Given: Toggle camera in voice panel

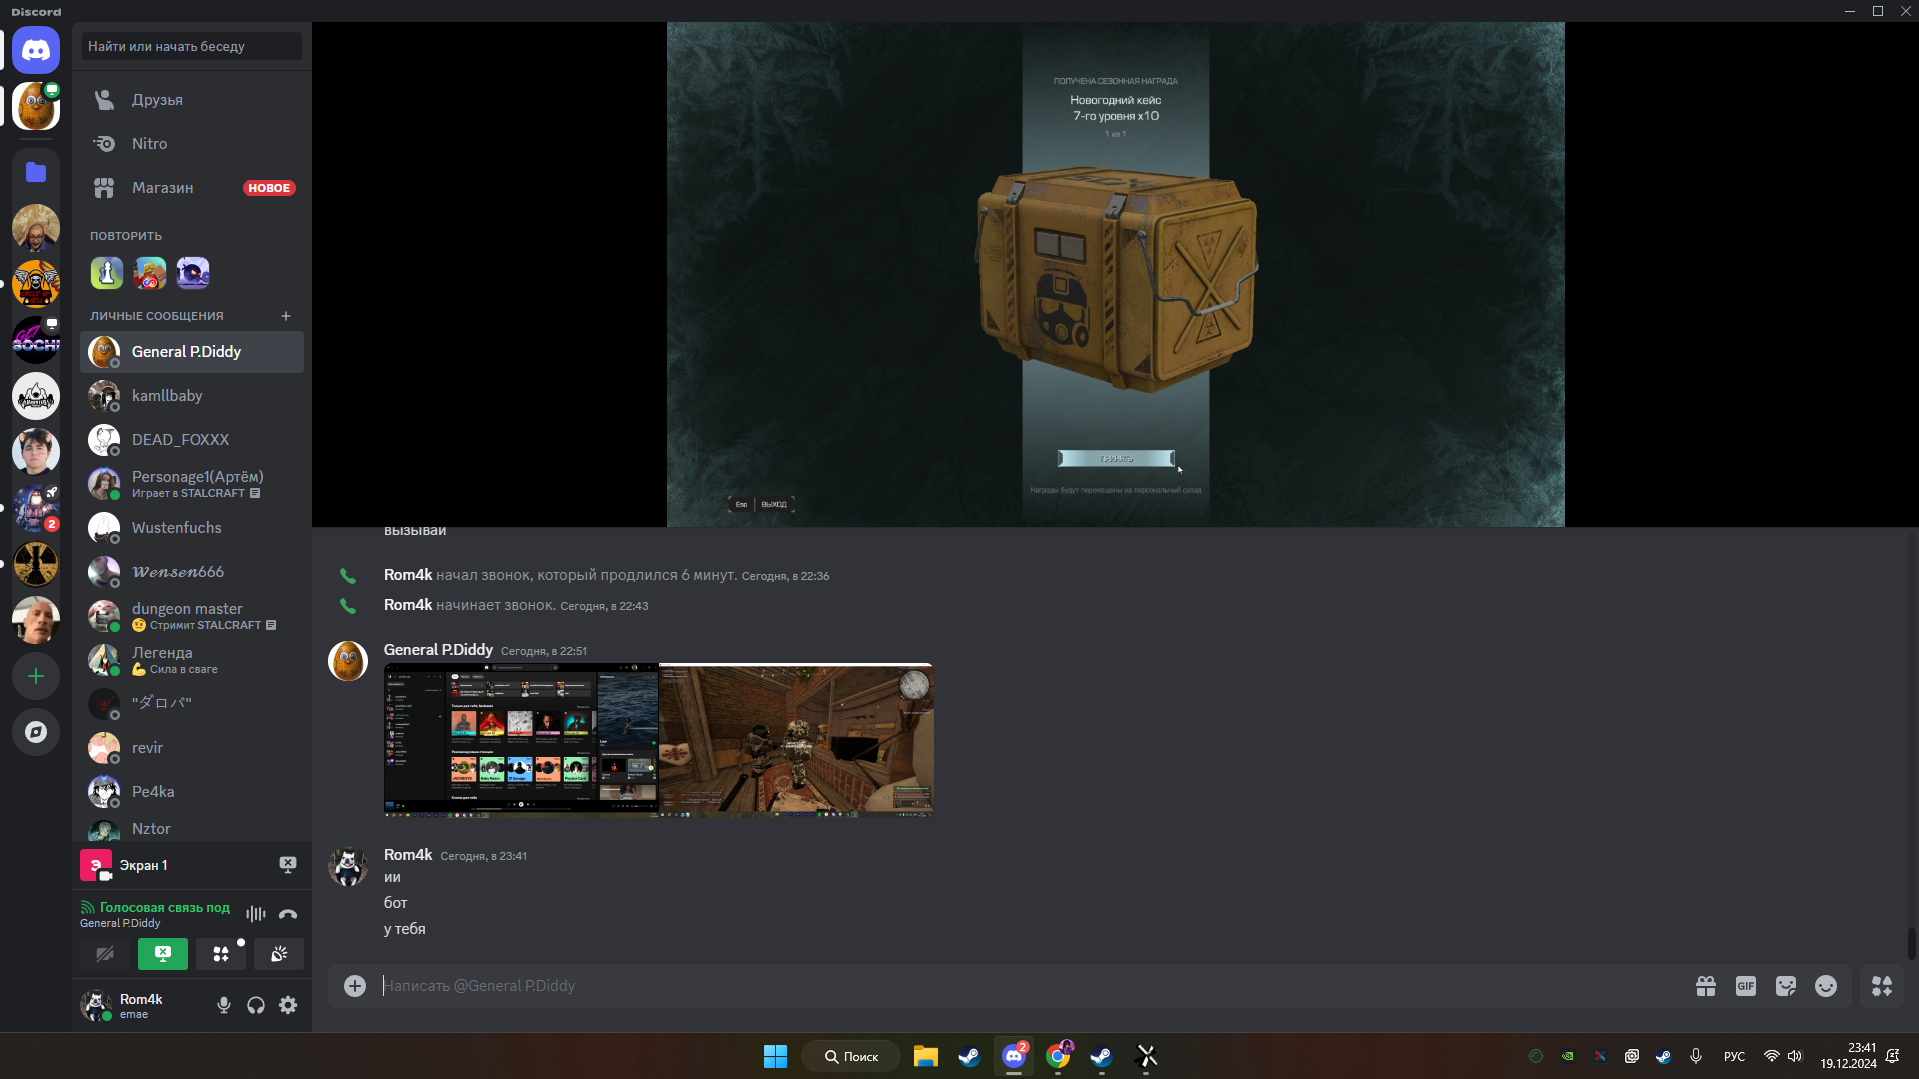Looking at the screenshot, I should (x=105, y=954).
